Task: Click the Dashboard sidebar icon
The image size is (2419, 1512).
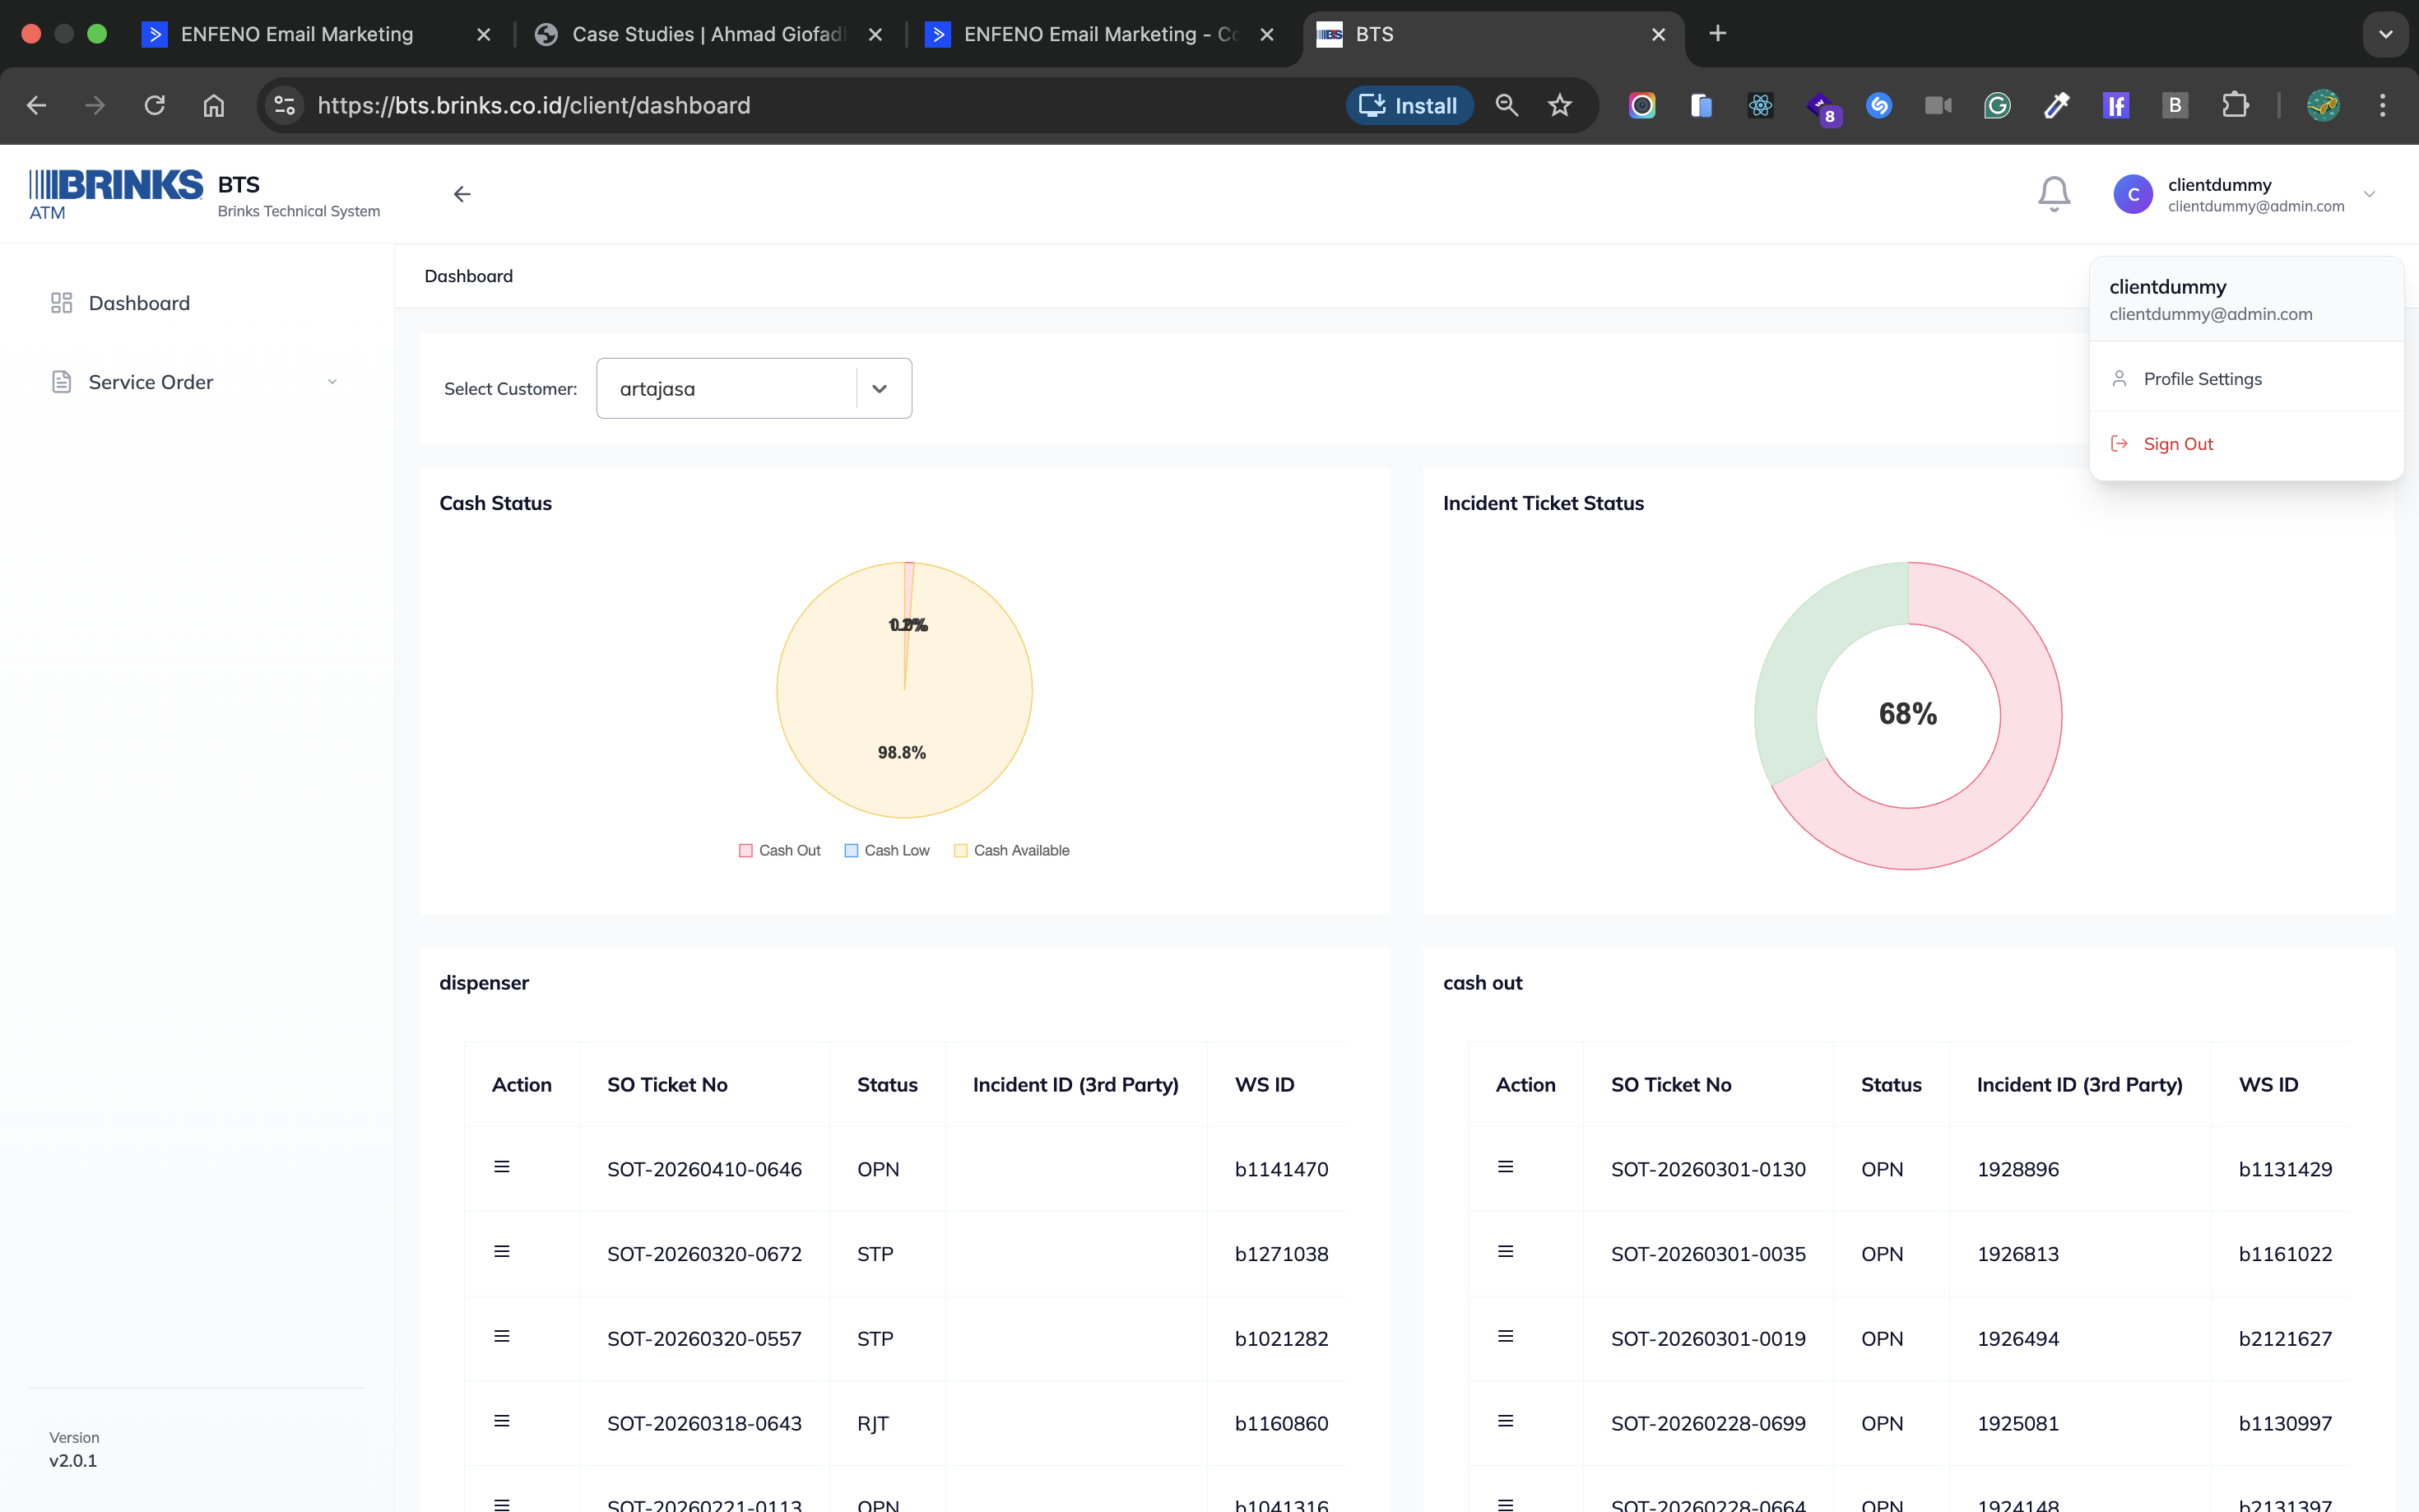Action: 61,303
